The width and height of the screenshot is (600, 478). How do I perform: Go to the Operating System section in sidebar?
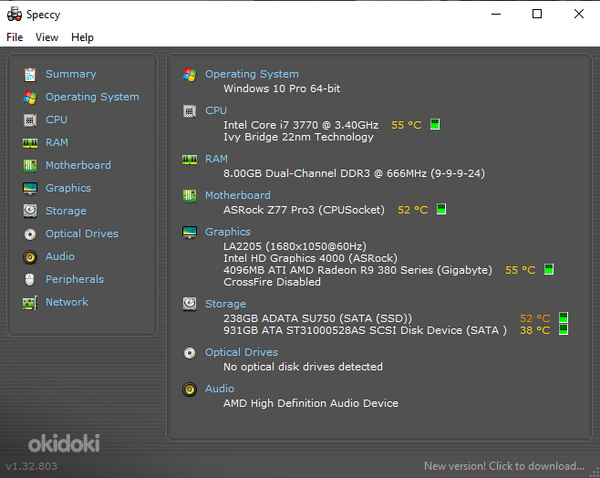coord(92,97)
